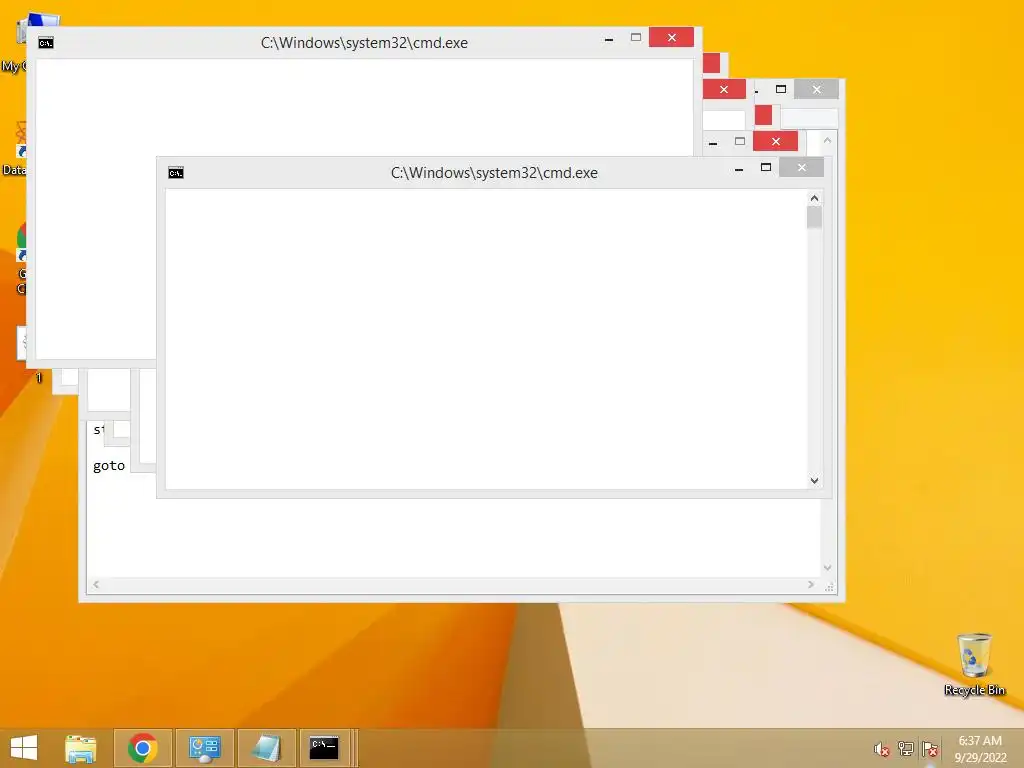The width and height of the screenshot is (1024, 768).
Task: Launch Google Chrome from the taskbar
Action: pos(142,748)
